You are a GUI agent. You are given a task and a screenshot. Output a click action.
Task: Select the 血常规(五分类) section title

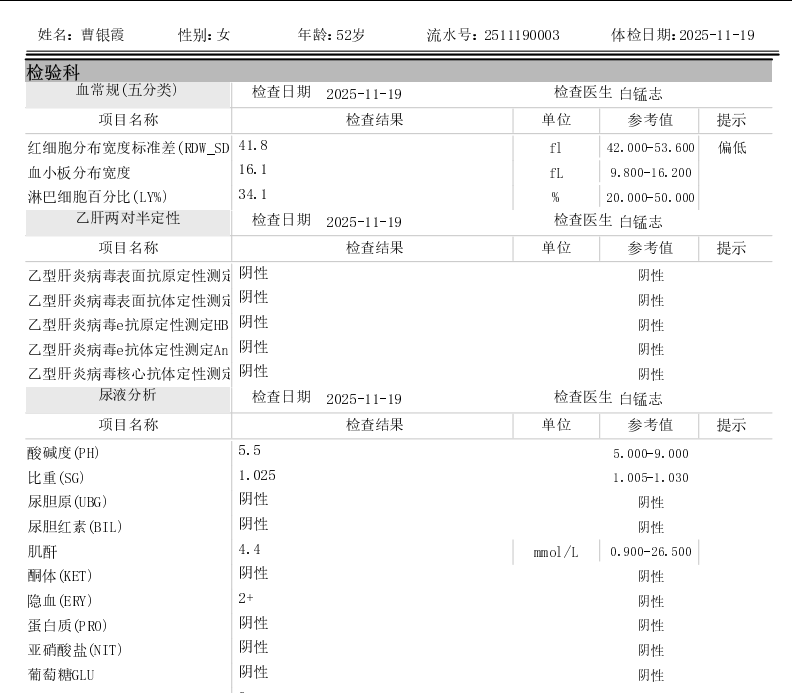[x=127, y=91]
